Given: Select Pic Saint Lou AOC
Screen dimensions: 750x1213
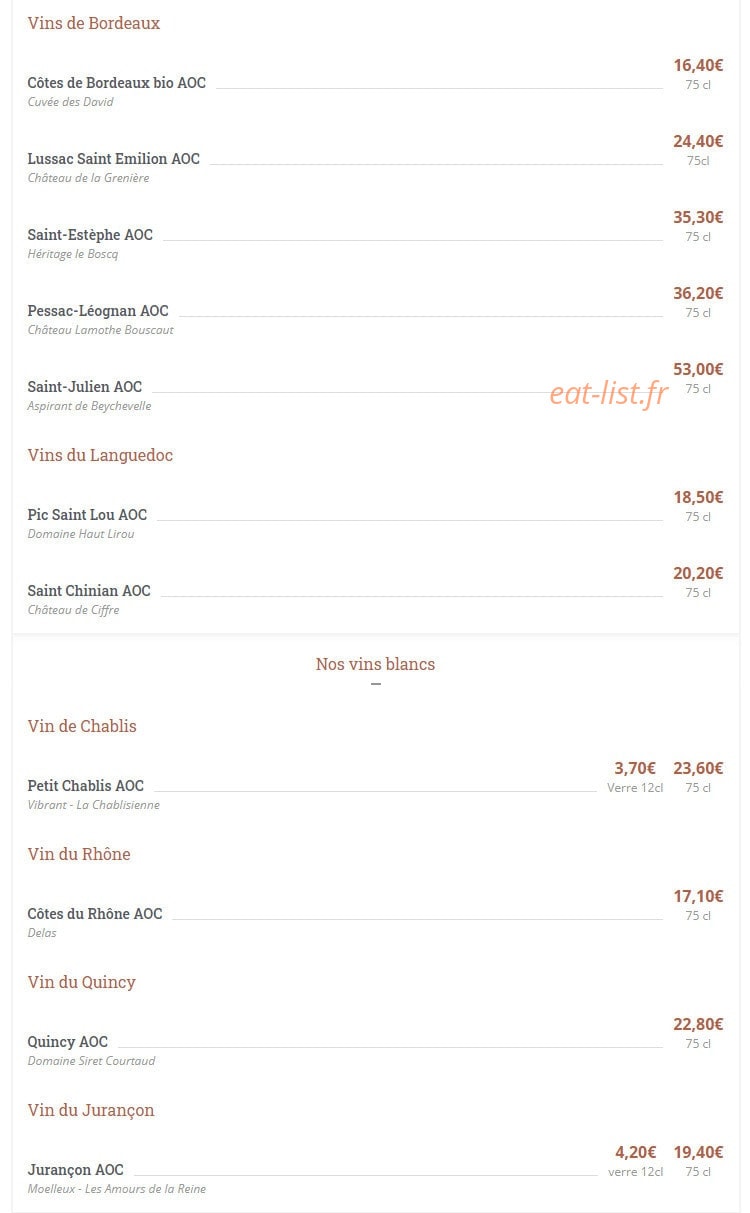Looking at the screenshot, I should (87, 515).
